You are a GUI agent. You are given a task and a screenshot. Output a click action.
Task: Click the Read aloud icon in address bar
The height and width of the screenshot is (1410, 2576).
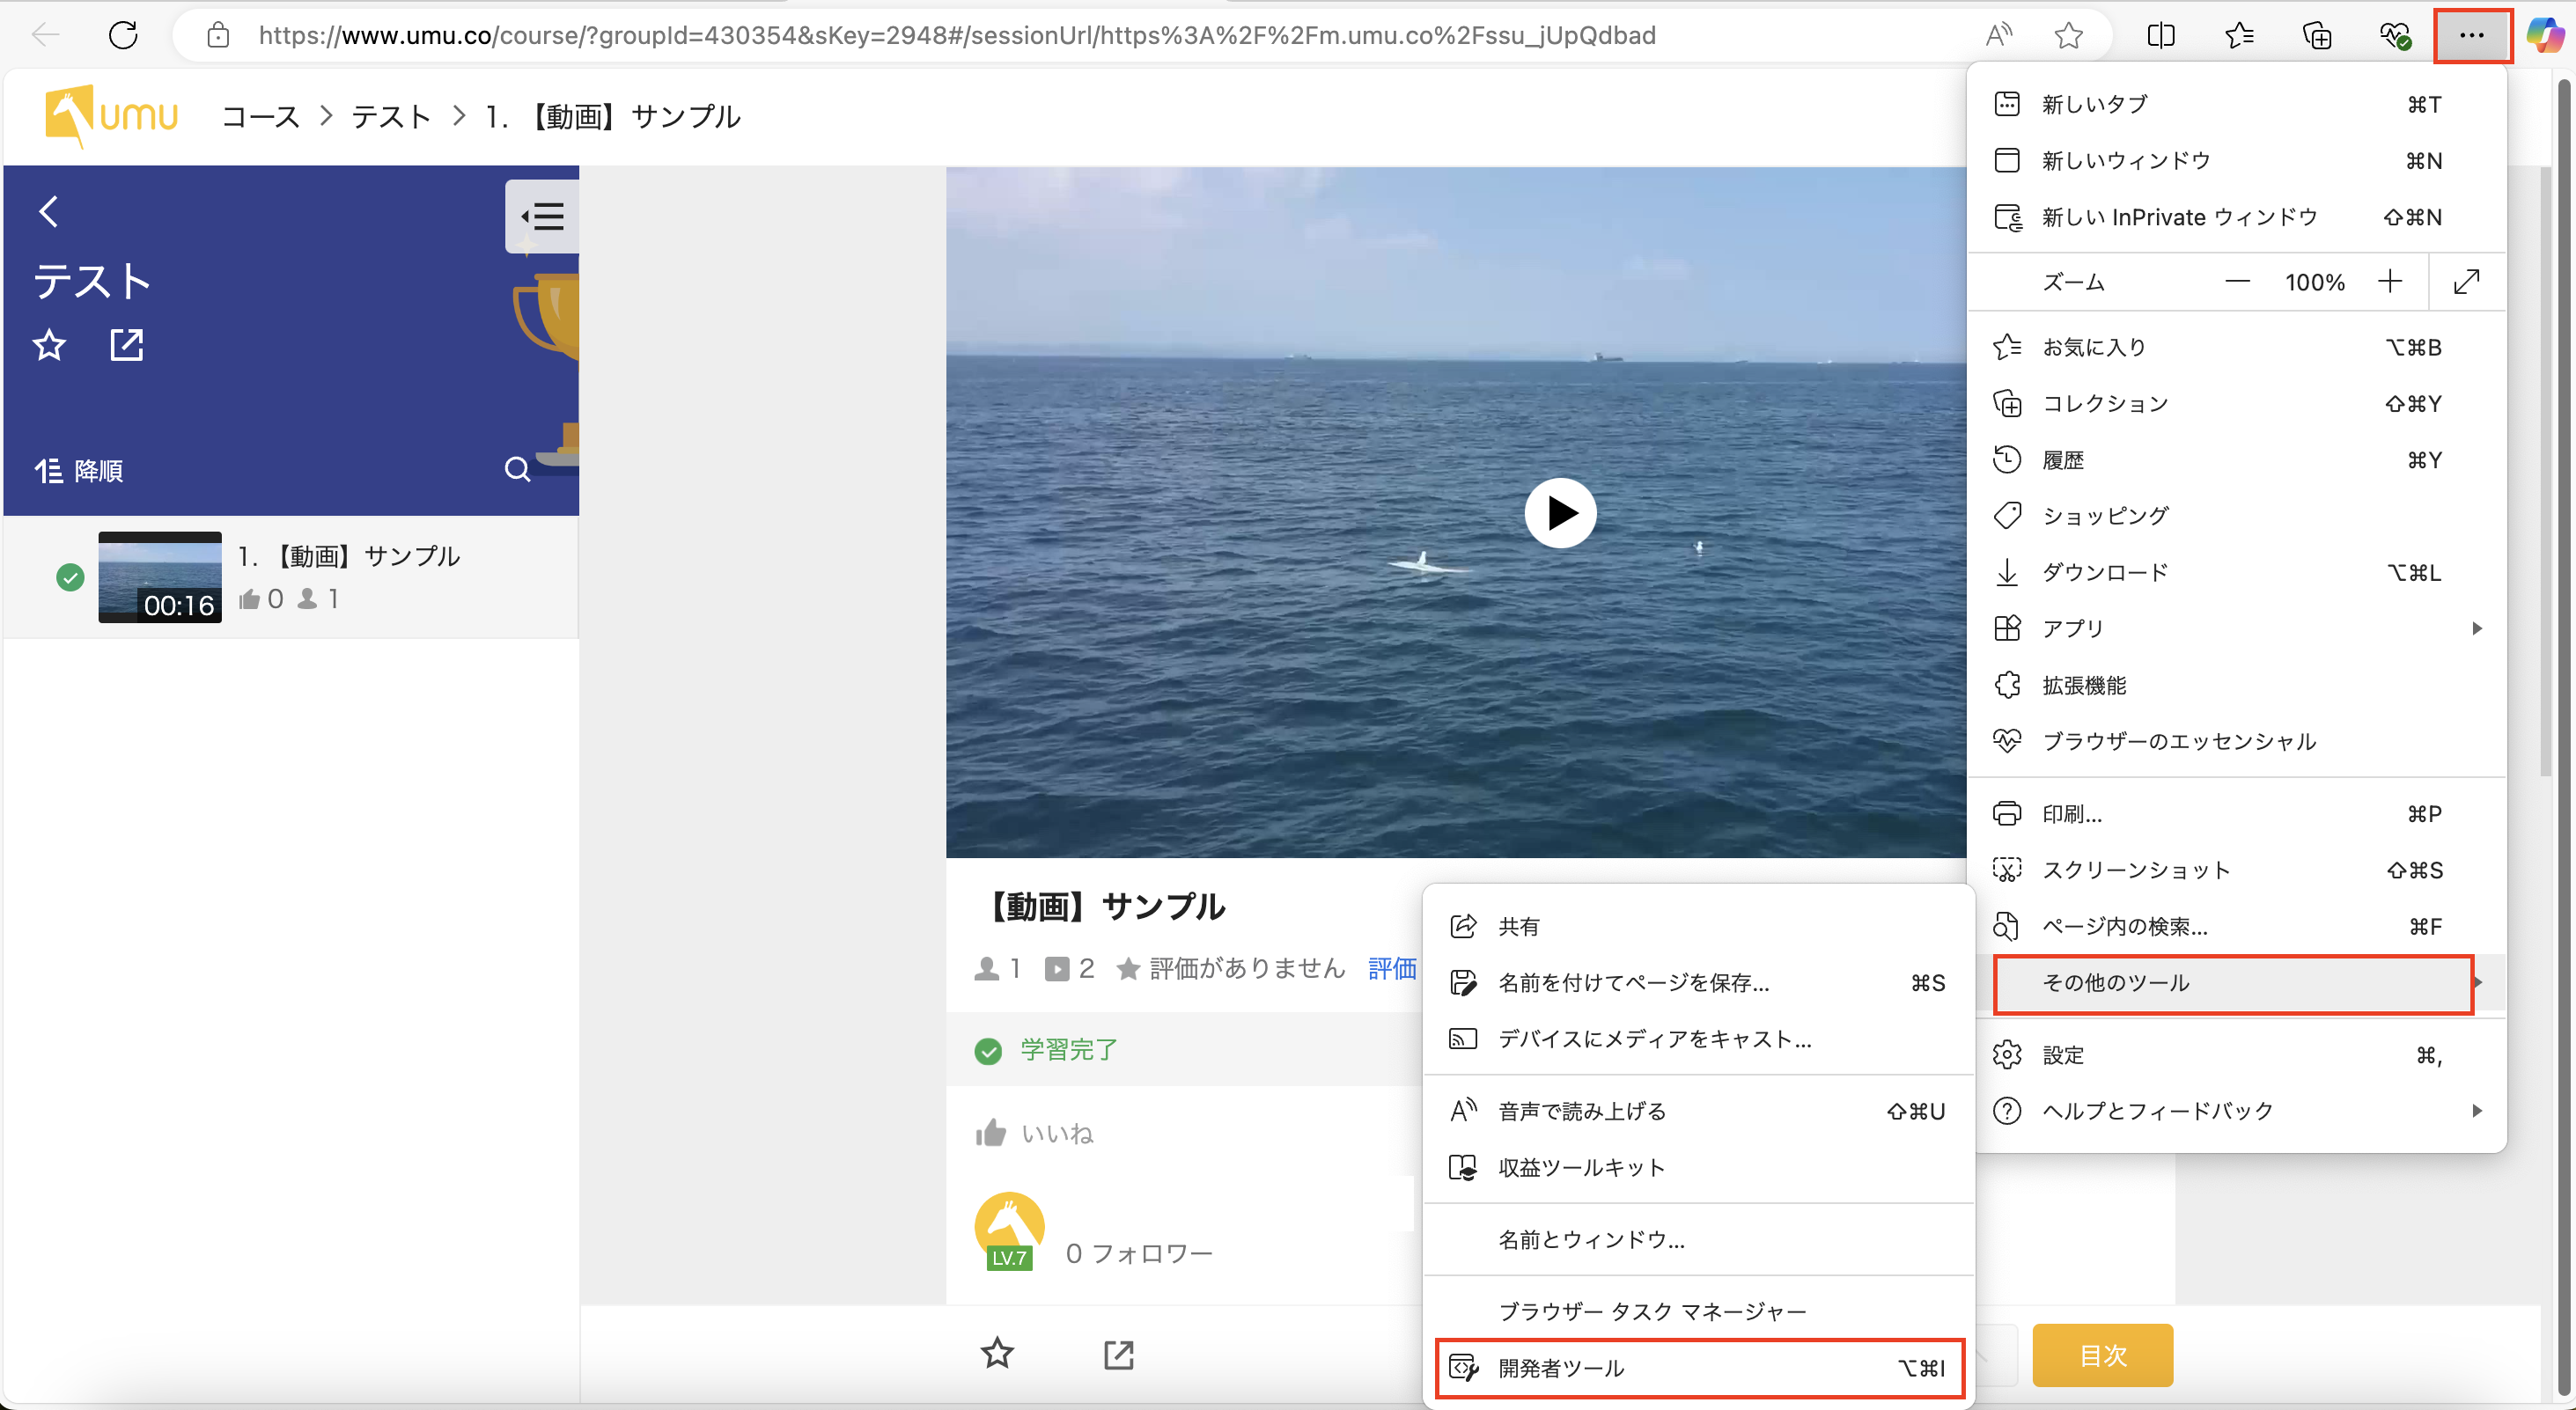point(1997,36)
